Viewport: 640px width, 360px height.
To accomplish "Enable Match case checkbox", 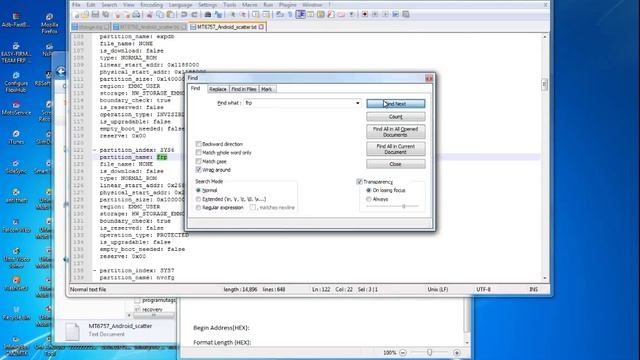I will (198, 161).
